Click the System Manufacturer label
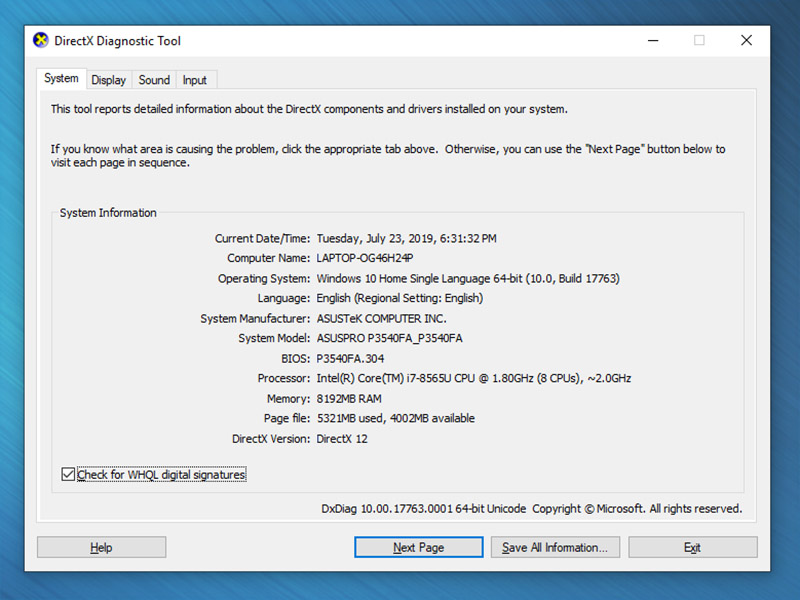The image size is (800, 600). point(255,318)
